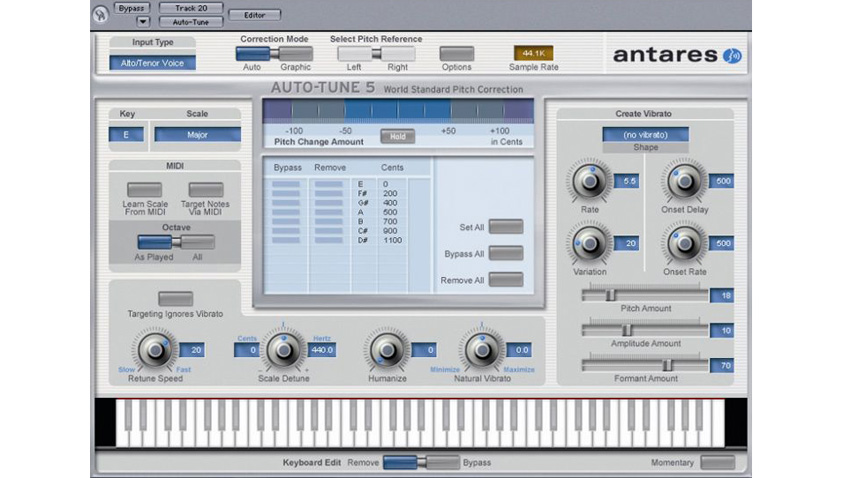
Task: Click the Hold button on pitch meter
Action: (397, 137)
